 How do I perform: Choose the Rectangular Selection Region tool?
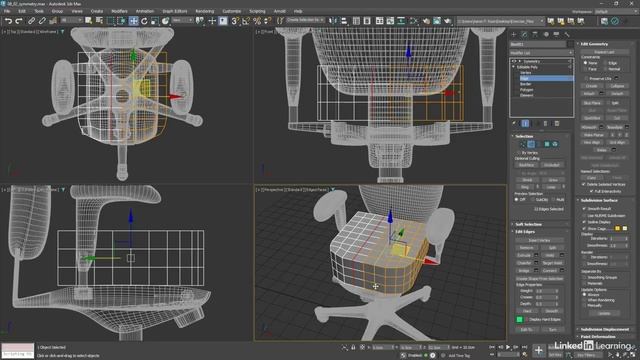(x=111, y=21)
